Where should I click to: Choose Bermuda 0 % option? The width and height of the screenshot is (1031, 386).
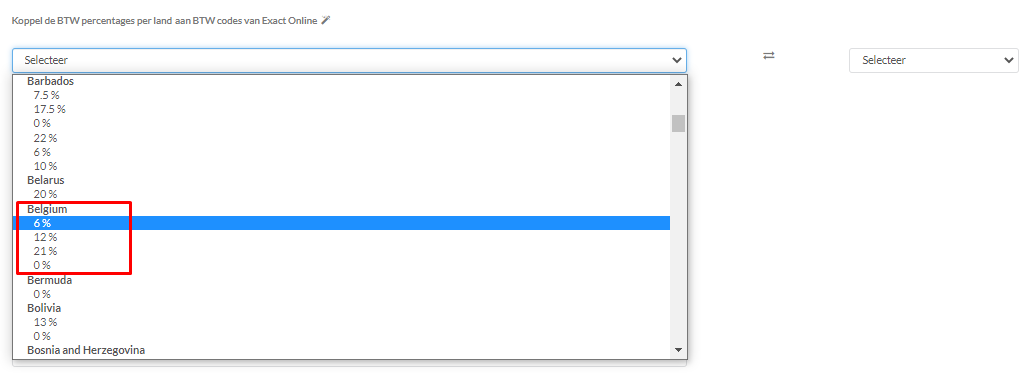341,294
